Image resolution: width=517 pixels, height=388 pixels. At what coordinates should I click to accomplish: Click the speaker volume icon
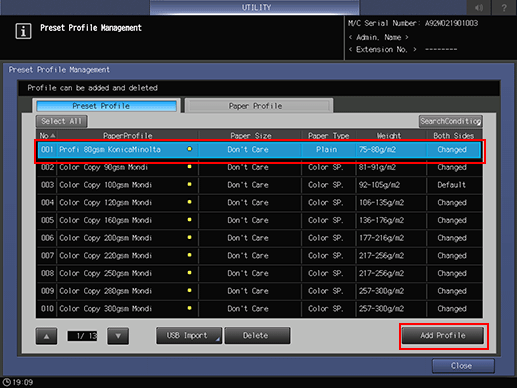tap(479, 7)
